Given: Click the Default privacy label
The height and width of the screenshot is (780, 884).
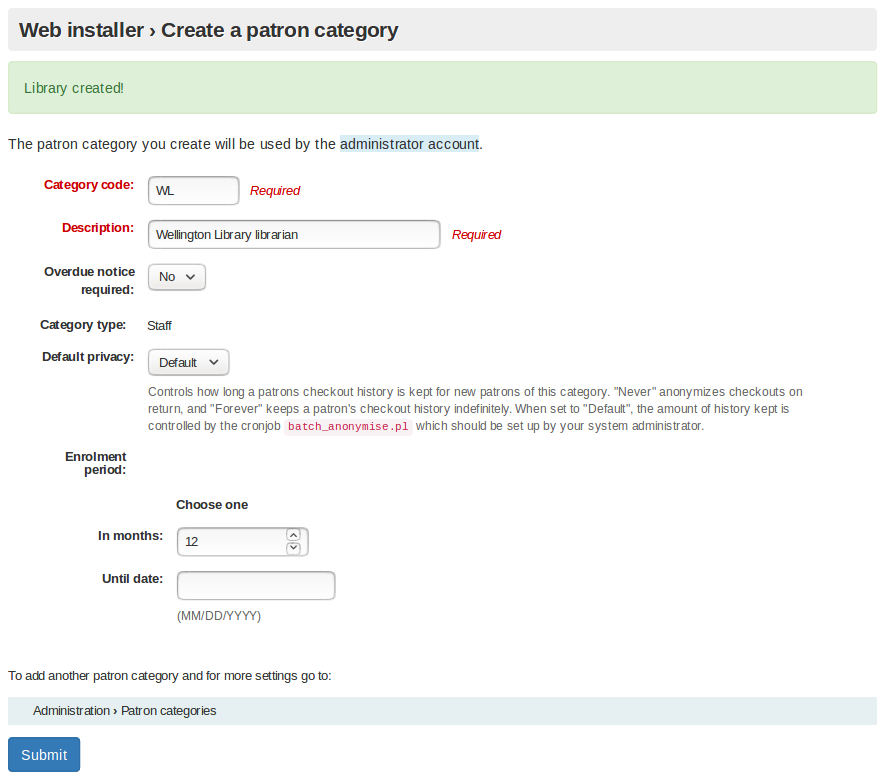Looking at the screenshot, I should coord(87,357).
